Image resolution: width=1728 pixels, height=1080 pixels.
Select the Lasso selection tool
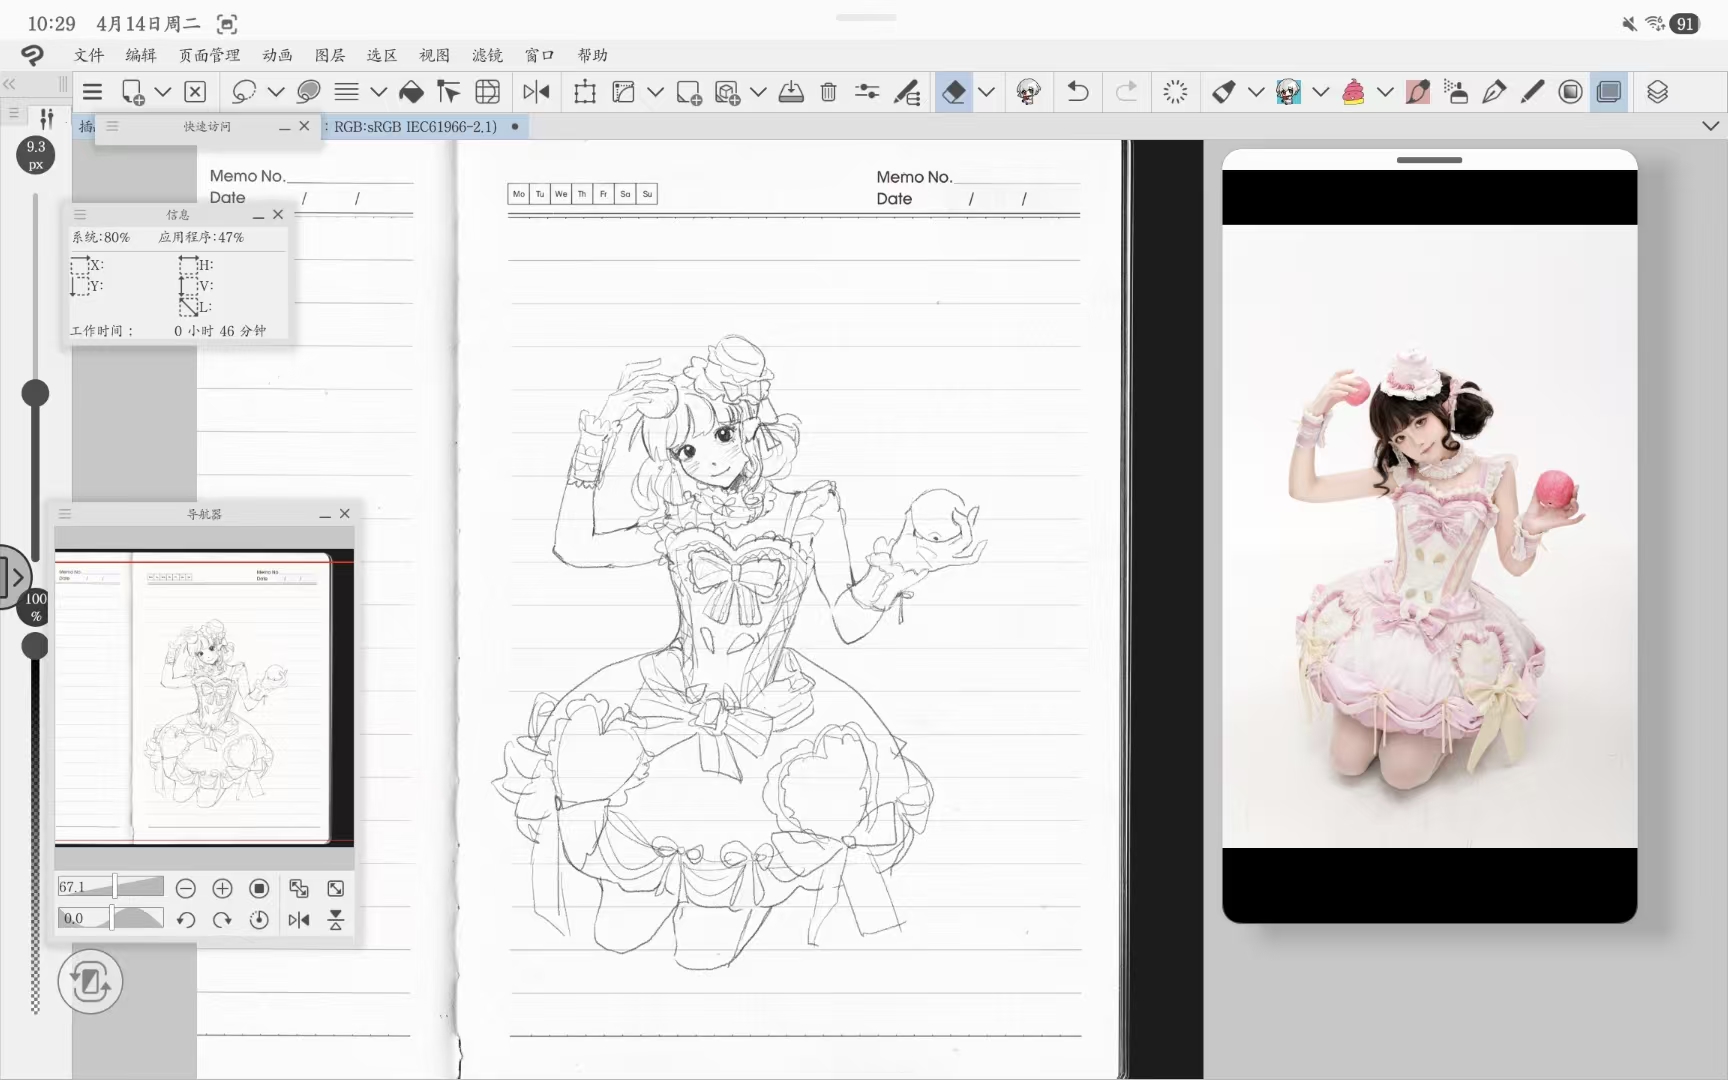click(x=243, y=92)
